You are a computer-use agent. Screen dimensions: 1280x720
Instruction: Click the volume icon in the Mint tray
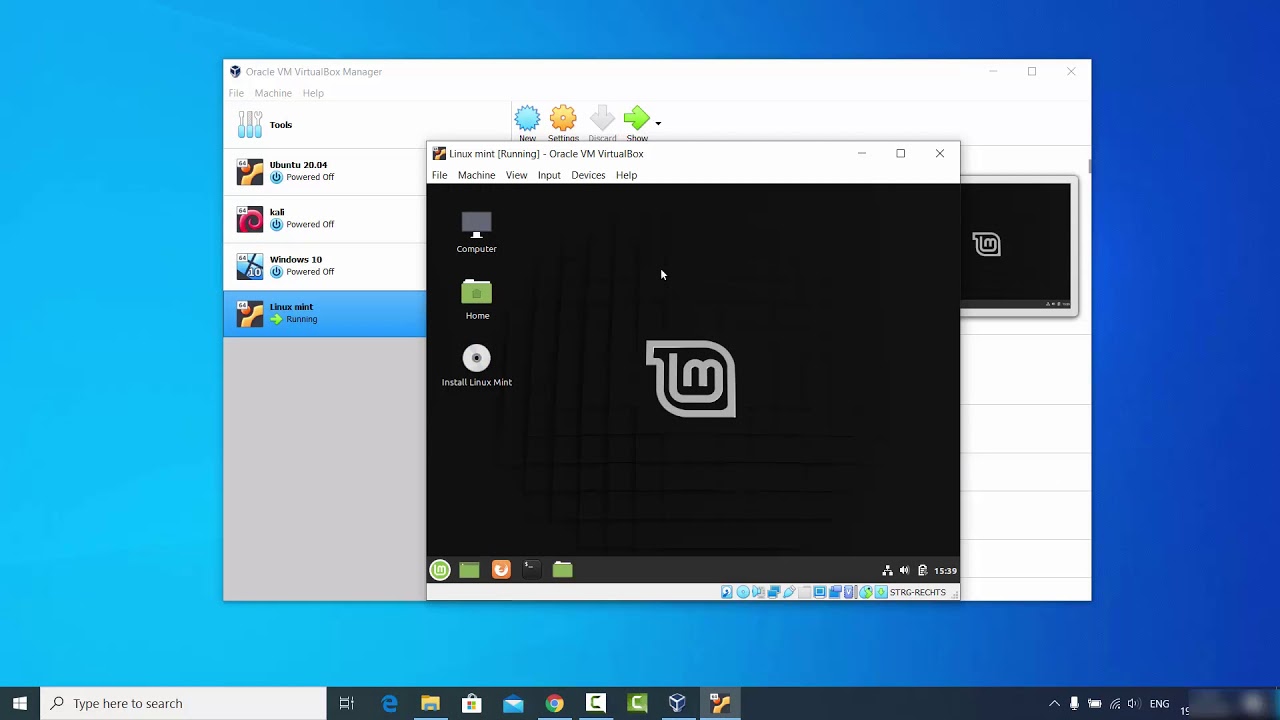904,571
